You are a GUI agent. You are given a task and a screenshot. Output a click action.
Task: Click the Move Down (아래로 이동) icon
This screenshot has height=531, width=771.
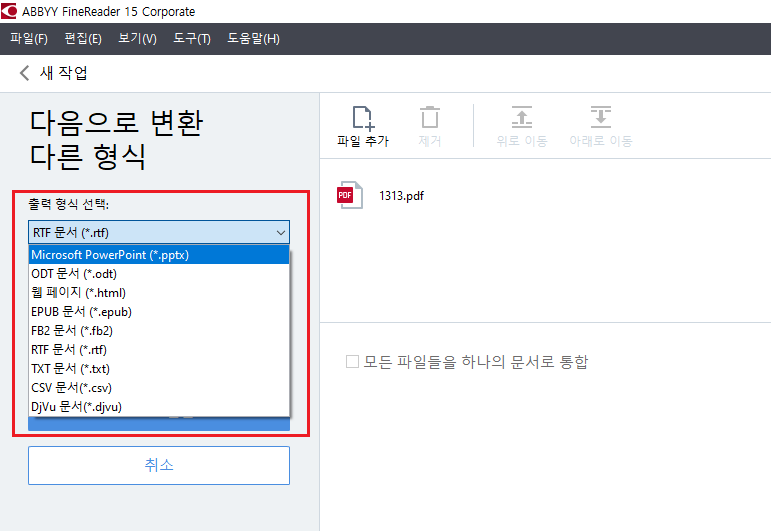[x=600, y=118]
